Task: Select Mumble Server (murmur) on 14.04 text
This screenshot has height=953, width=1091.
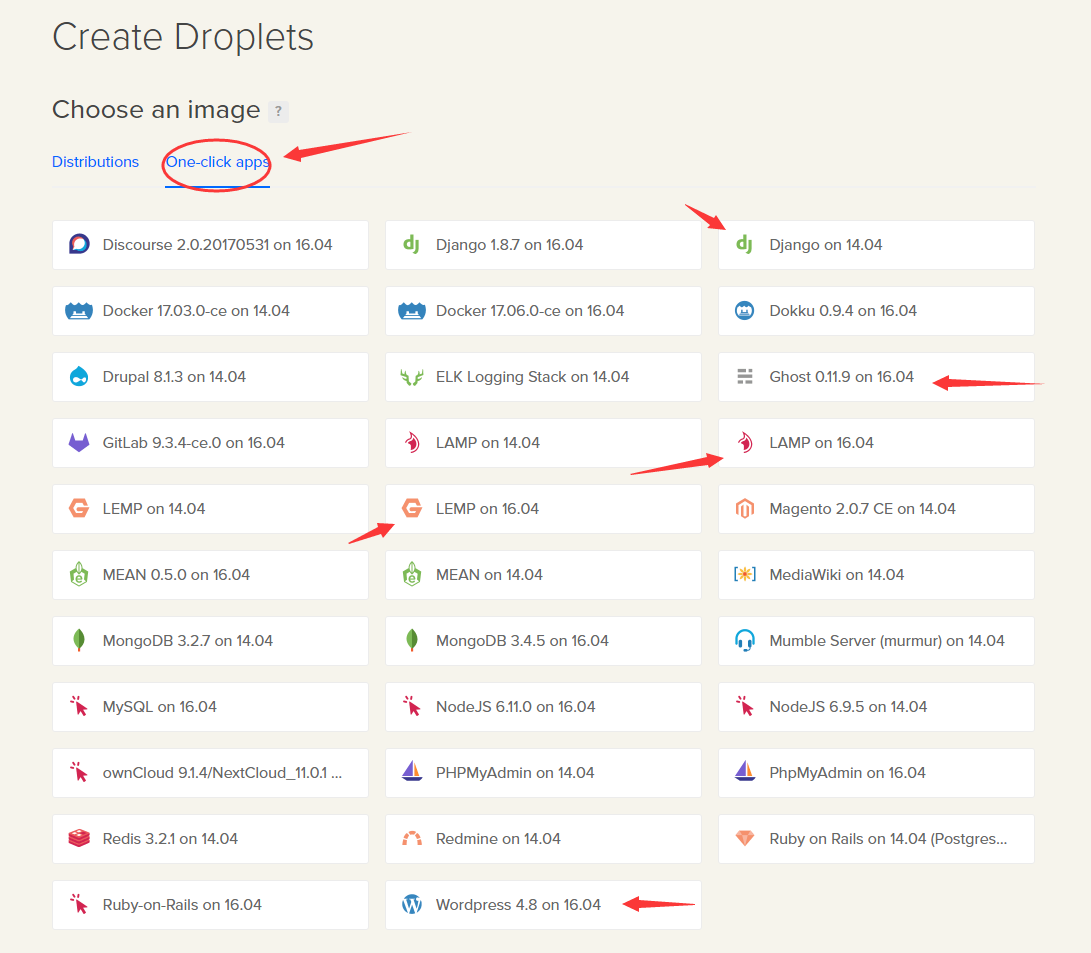Action: coord(886,641)
